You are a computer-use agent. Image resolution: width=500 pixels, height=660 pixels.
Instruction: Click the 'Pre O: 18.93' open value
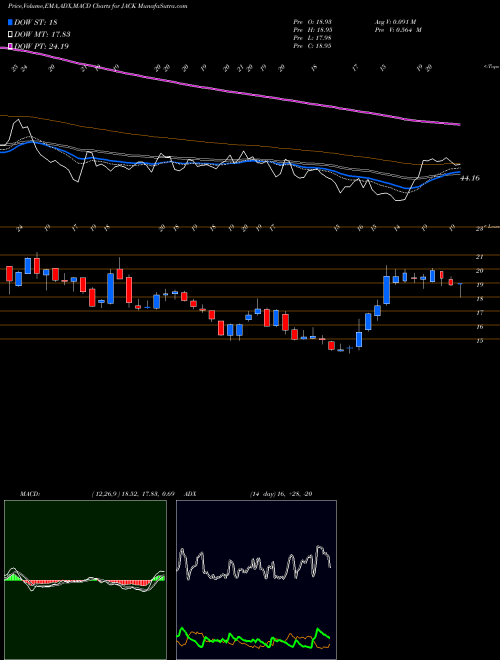click(x=312, y=22)
